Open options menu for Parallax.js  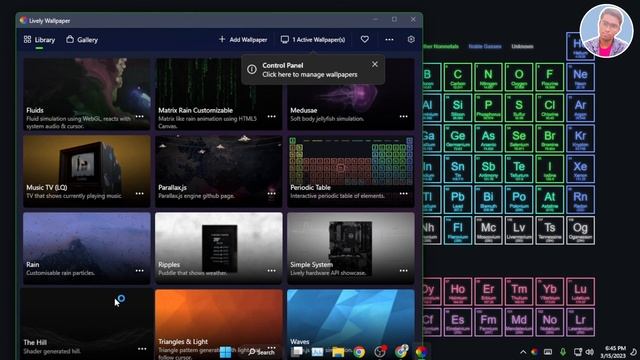point(271,193)
